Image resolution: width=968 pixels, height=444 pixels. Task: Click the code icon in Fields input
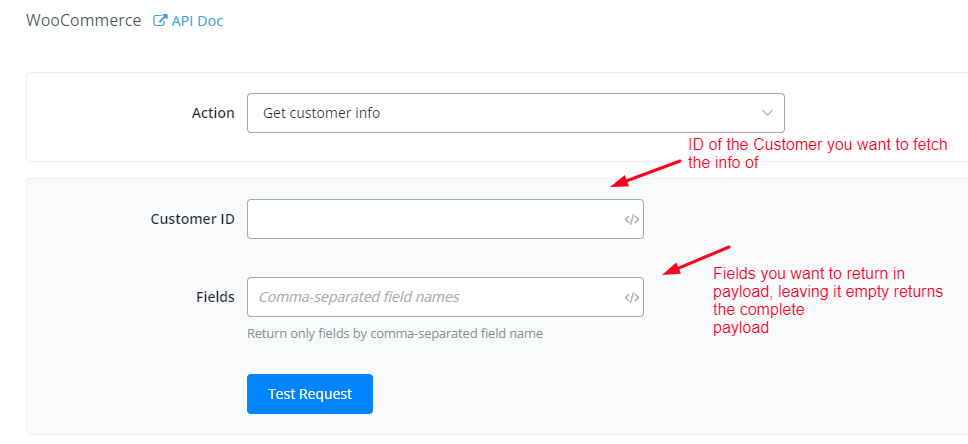pyautogui.click(x=631, y=297)
